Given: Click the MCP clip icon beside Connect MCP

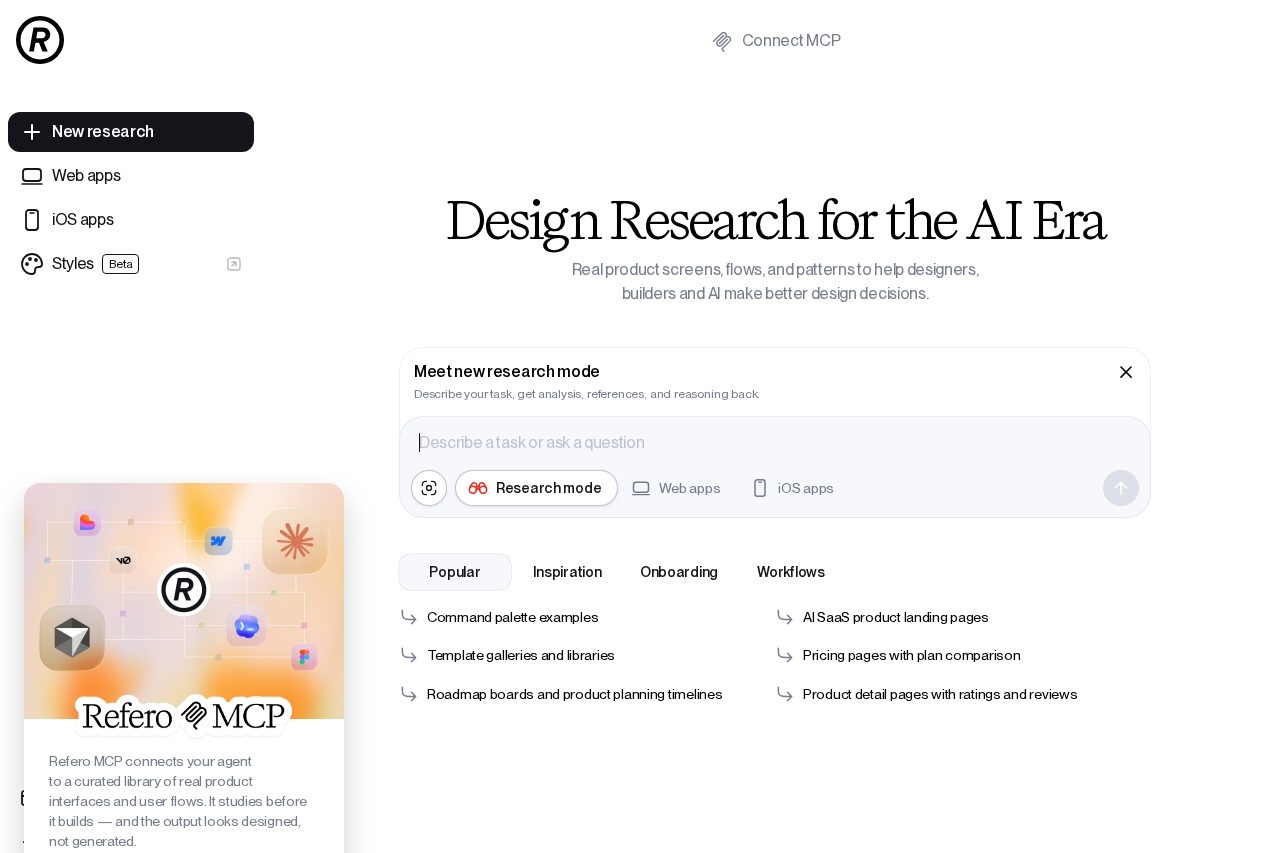Looking at the screenshot, I should click(x=722, y=41).
